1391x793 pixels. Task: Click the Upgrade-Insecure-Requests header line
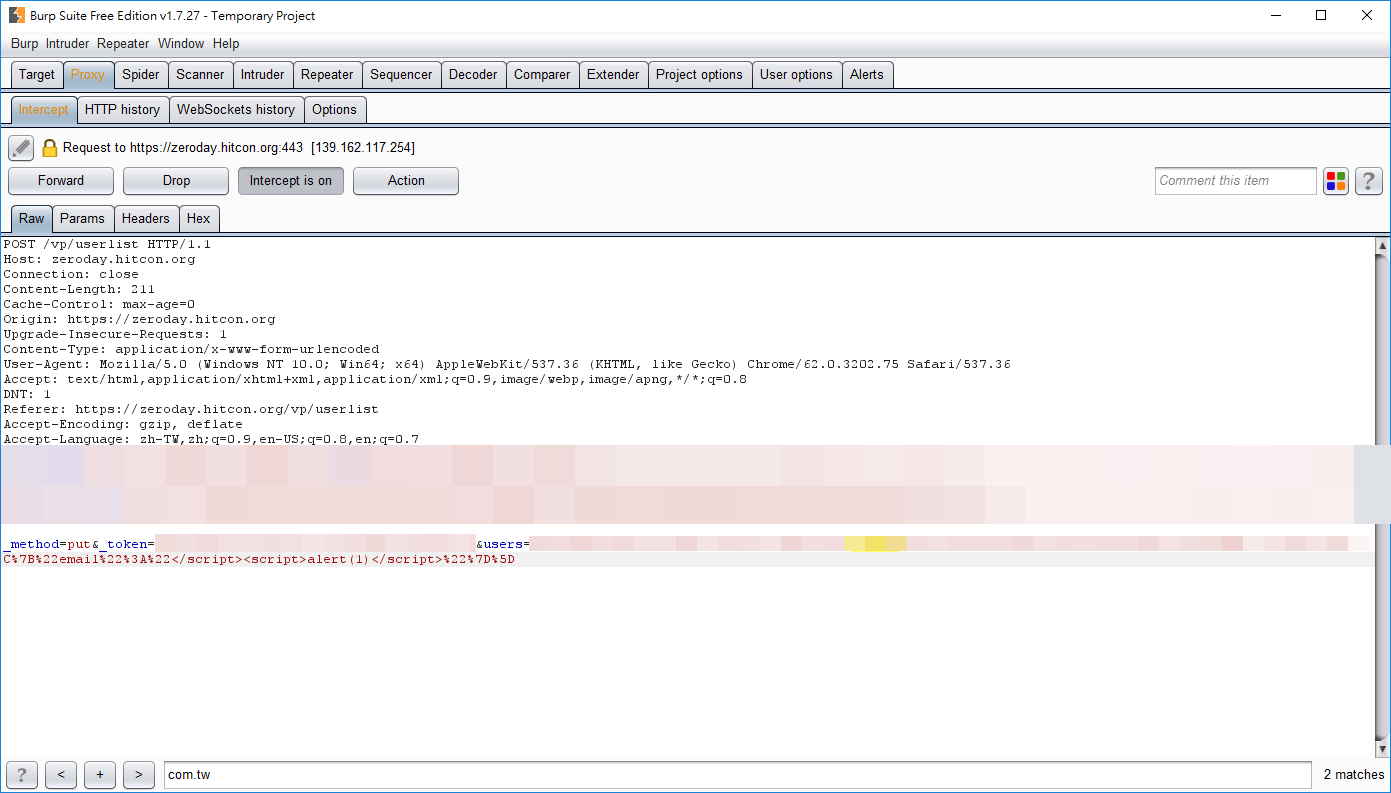[115, 334]
